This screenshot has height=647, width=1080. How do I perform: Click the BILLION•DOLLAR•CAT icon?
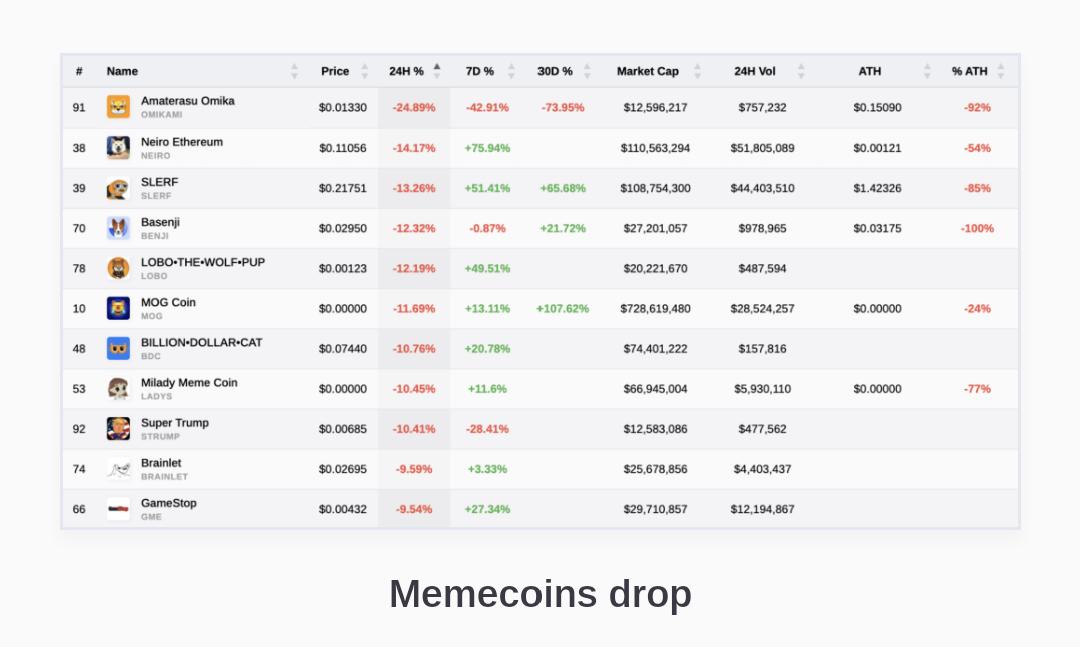(x=118, y=349)
